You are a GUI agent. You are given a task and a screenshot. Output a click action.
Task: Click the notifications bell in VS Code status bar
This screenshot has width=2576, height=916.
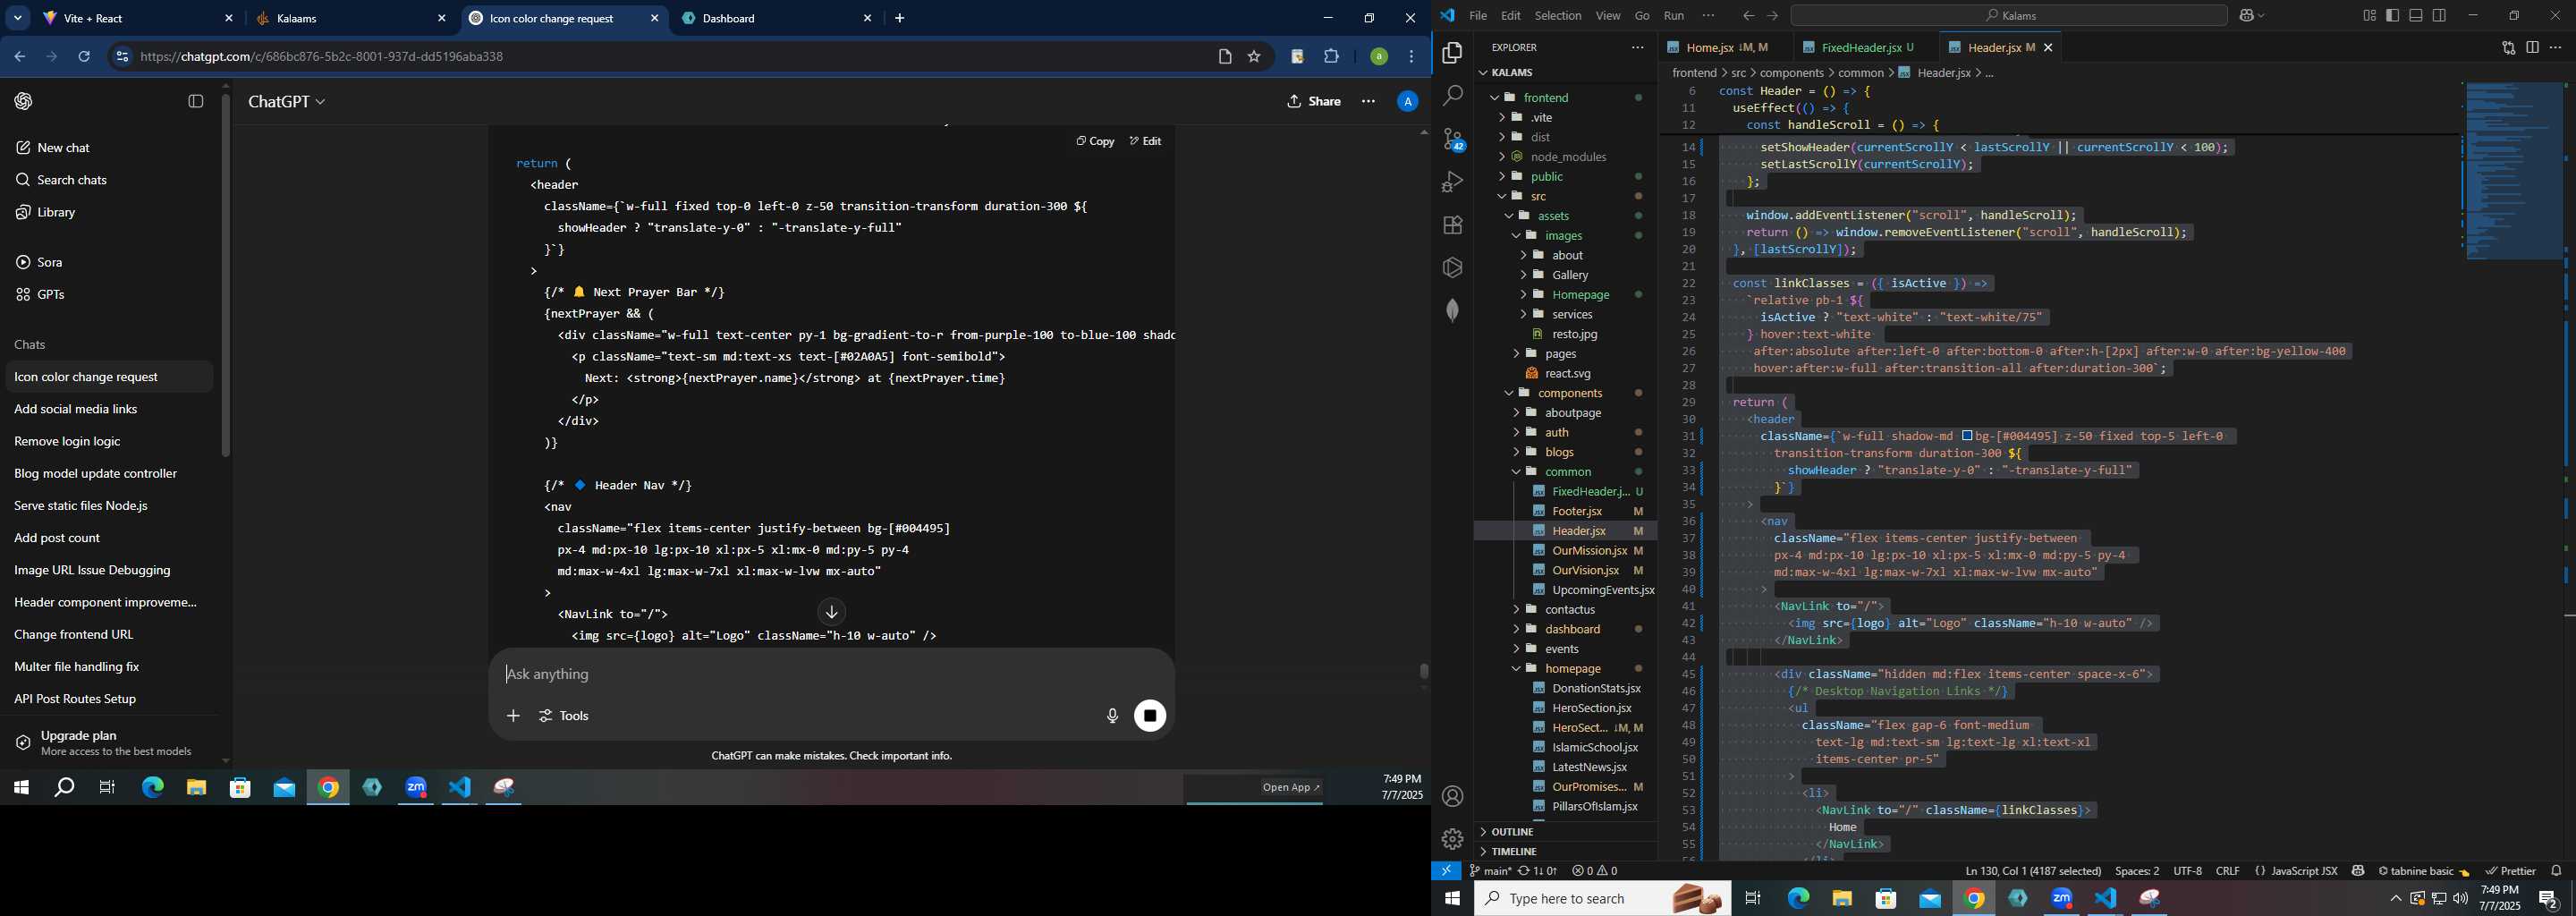click(x=2557, y=871)
